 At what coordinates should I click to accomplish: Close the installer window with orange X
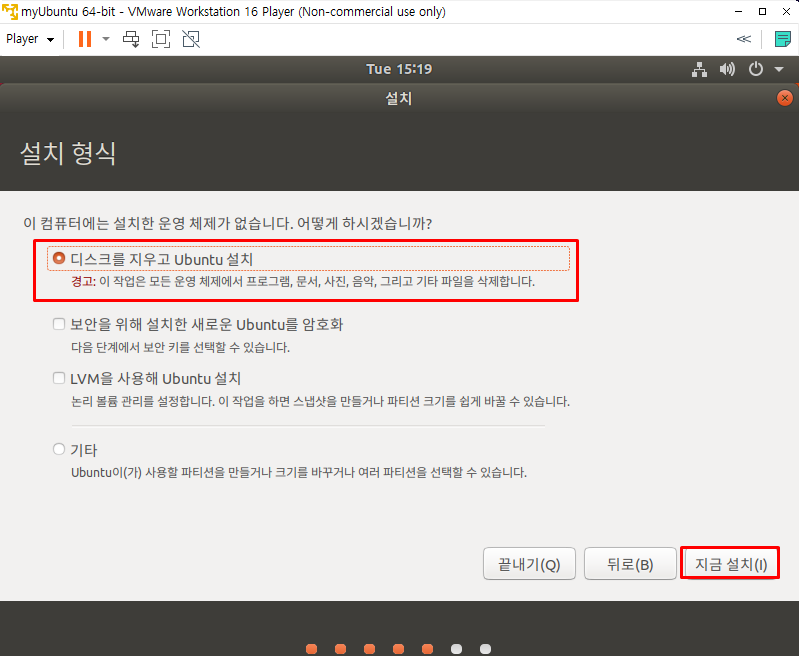point(785,98)
